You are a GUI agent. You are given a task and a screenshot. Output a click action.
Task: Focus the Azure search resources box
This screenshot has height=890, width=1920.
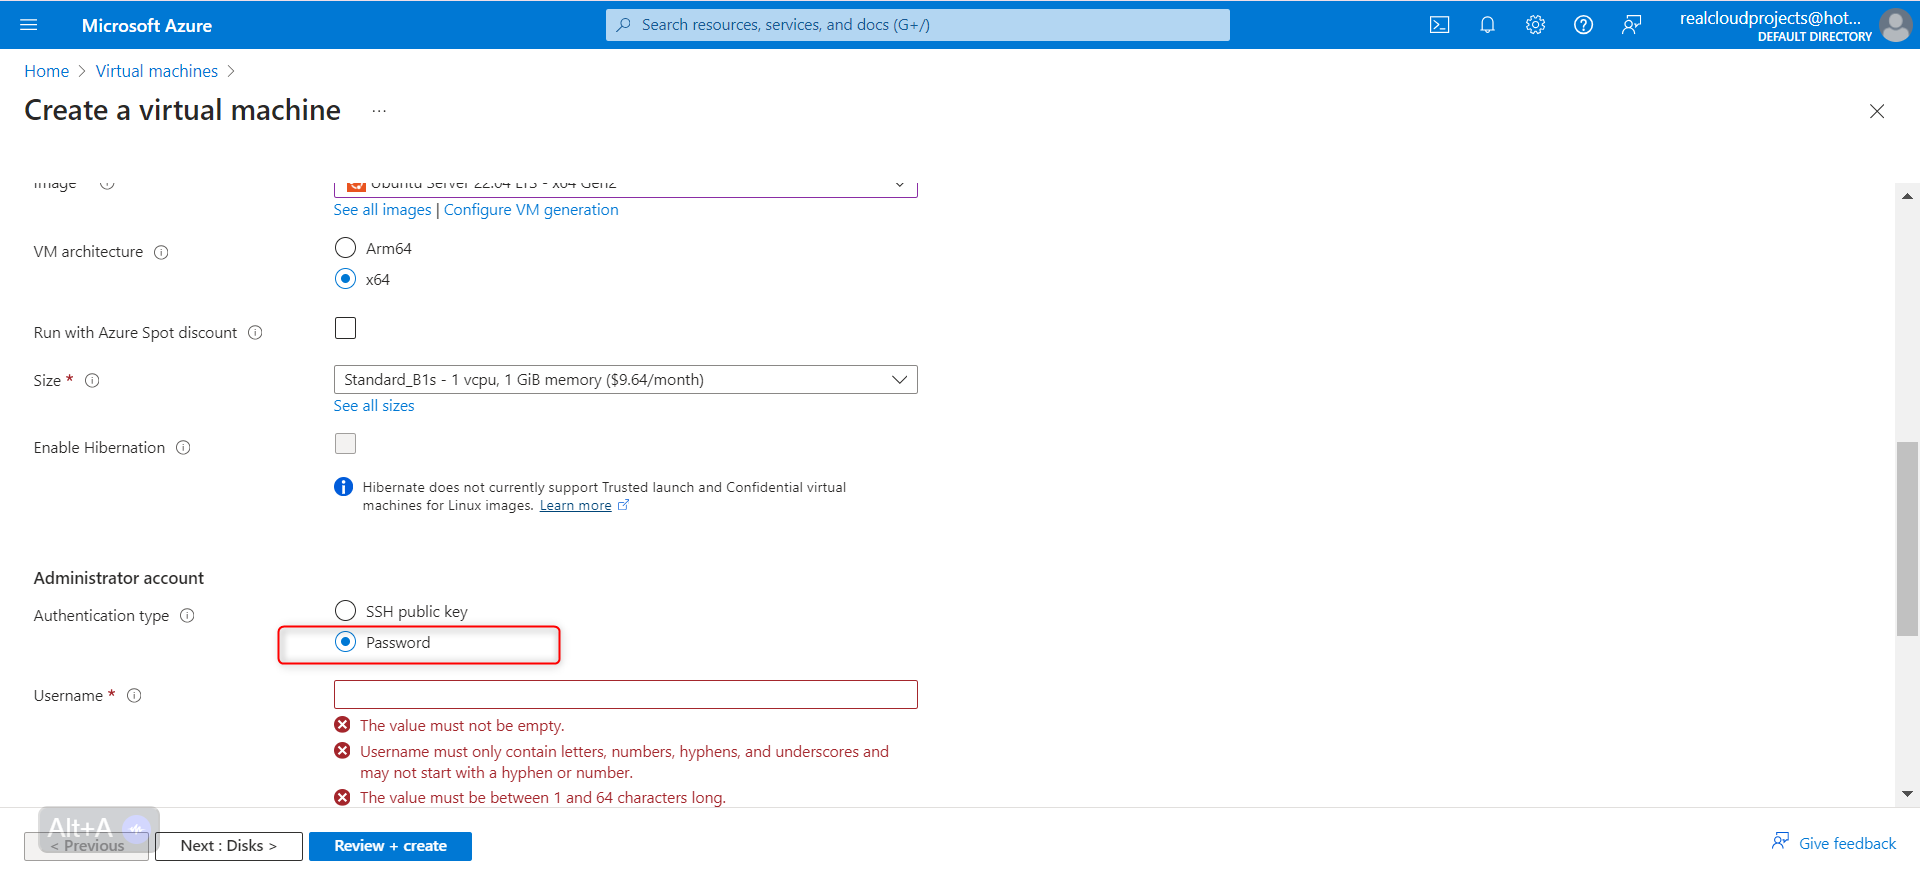click(918, 25)
